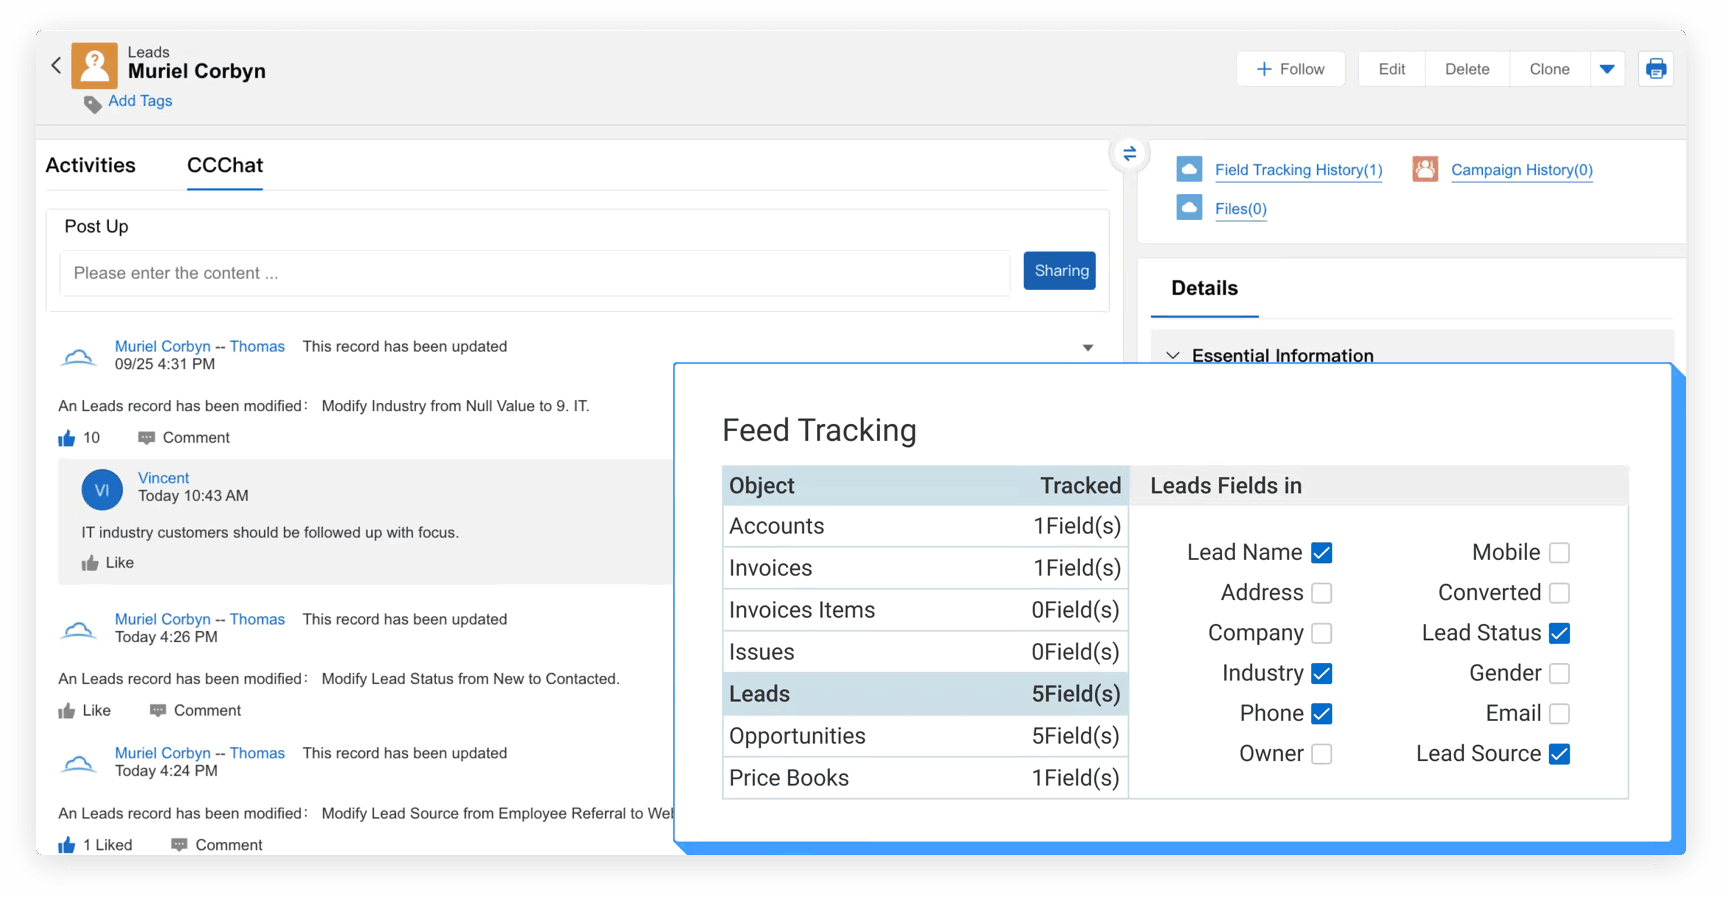Click the printer icon in header
Viewport: 1722px width, 897px height.
1655,69
